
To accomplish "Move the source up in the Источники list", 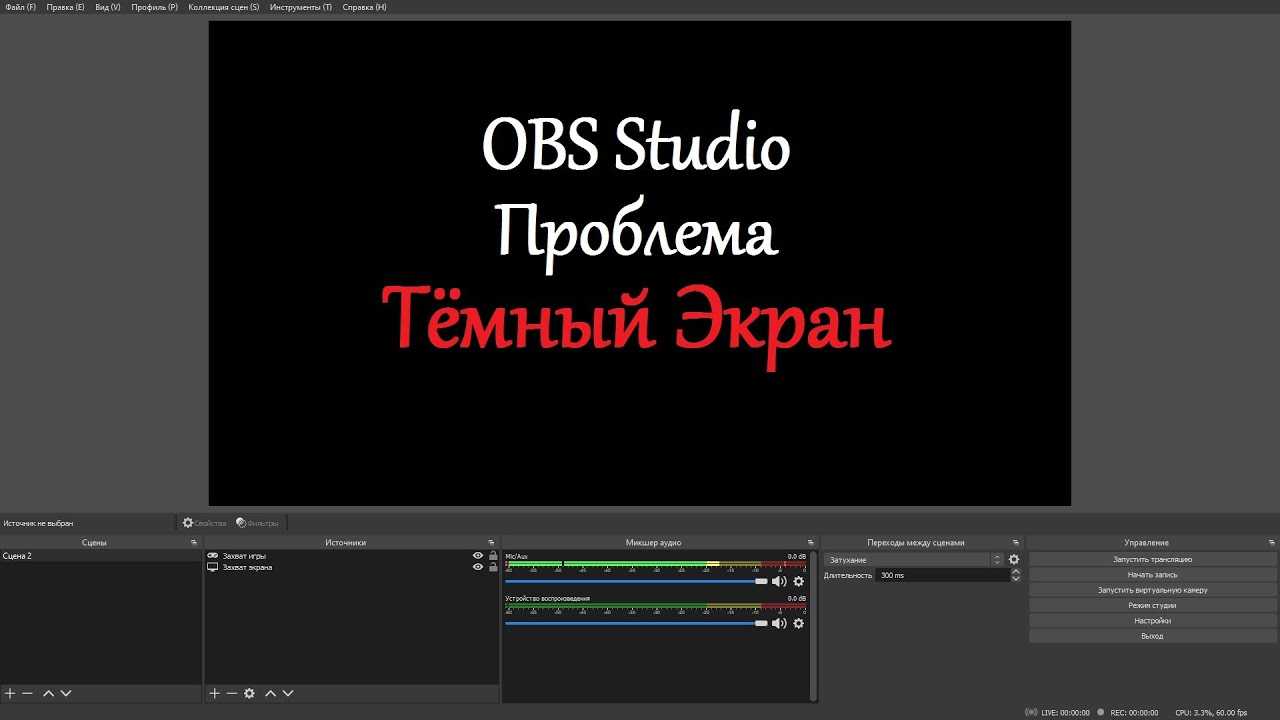I will (x=270, y=693).
